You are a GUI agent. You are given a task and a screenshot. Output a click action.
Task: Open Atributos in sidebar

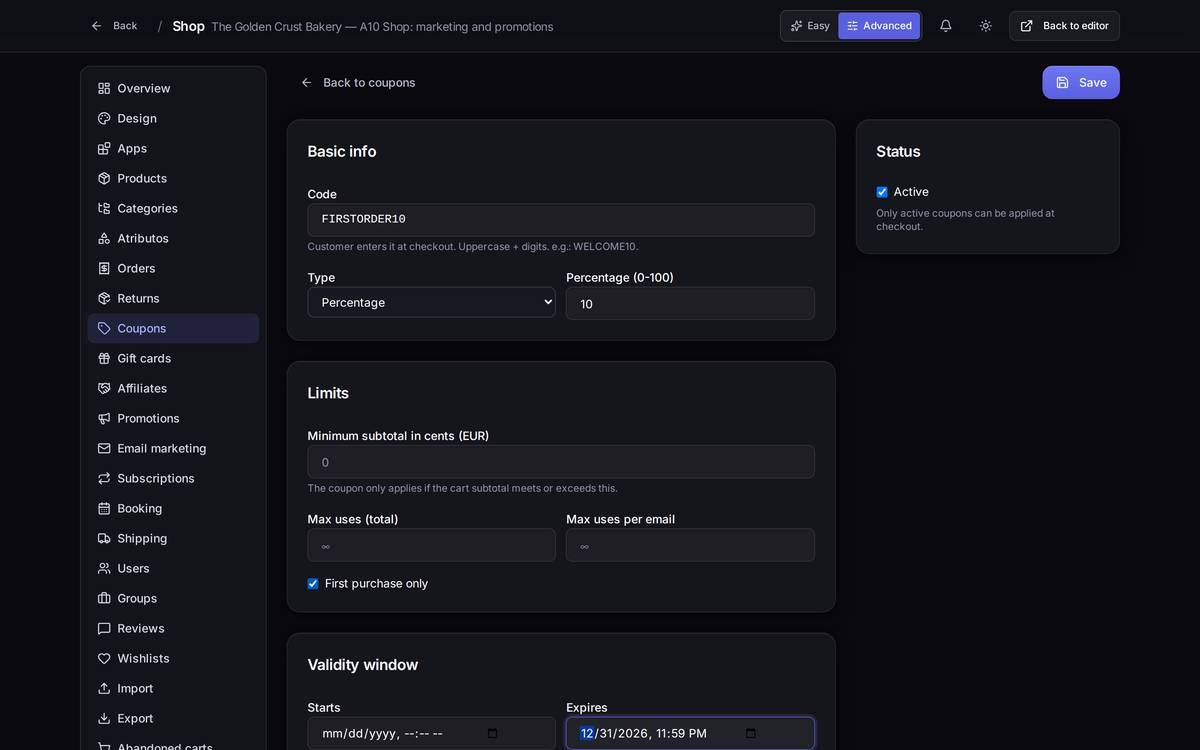pyautogui.click(x=173, y=238)
